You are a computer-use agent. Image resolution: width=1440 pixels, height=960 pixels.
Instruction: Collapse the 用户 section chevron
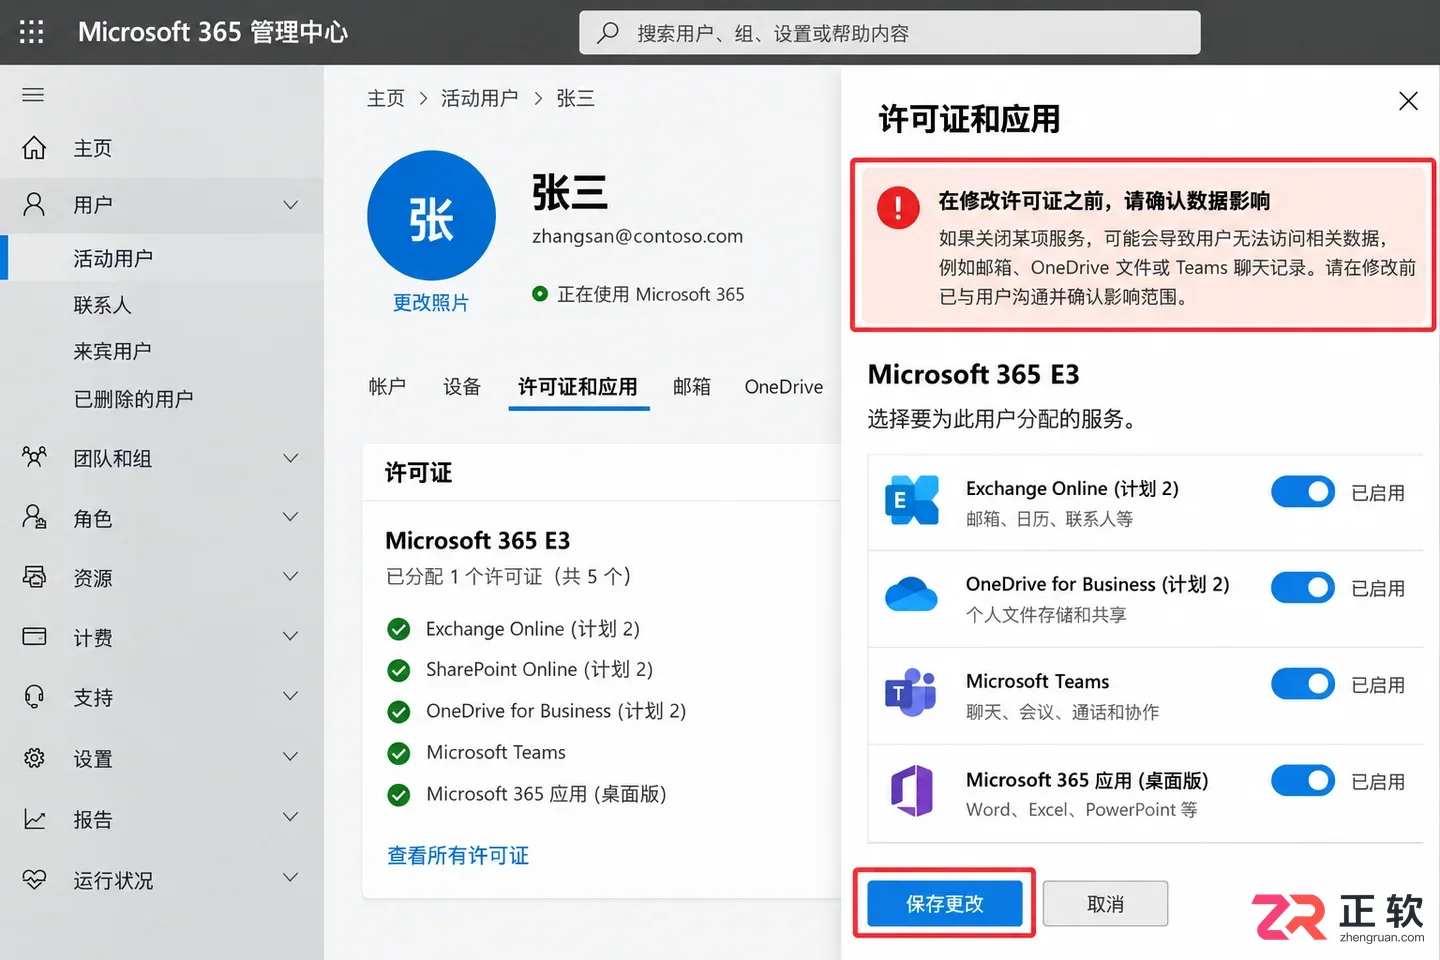[x=290, y=205]
